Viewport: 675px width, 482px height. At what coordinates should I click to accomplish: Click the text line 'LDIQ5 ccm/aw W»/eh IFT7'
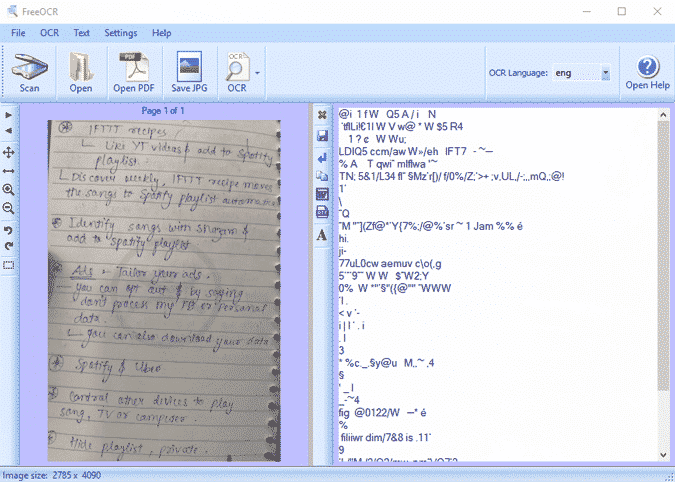[x=403, y=151]
